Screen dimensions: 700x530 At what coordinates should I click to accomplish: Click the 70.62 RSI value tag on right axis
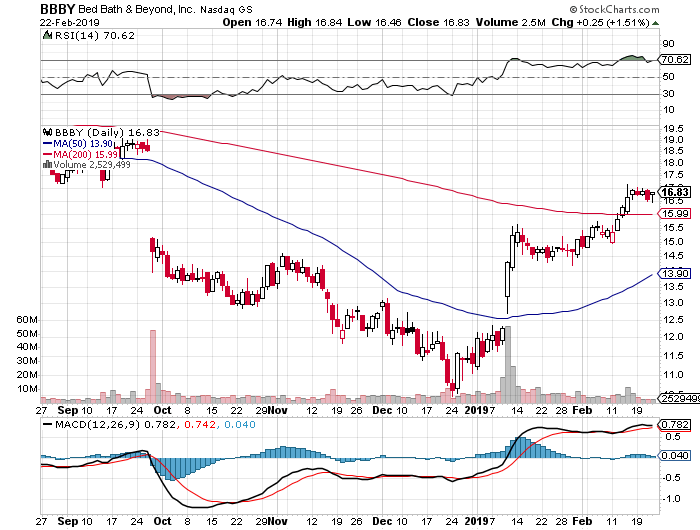coord(675,59)
